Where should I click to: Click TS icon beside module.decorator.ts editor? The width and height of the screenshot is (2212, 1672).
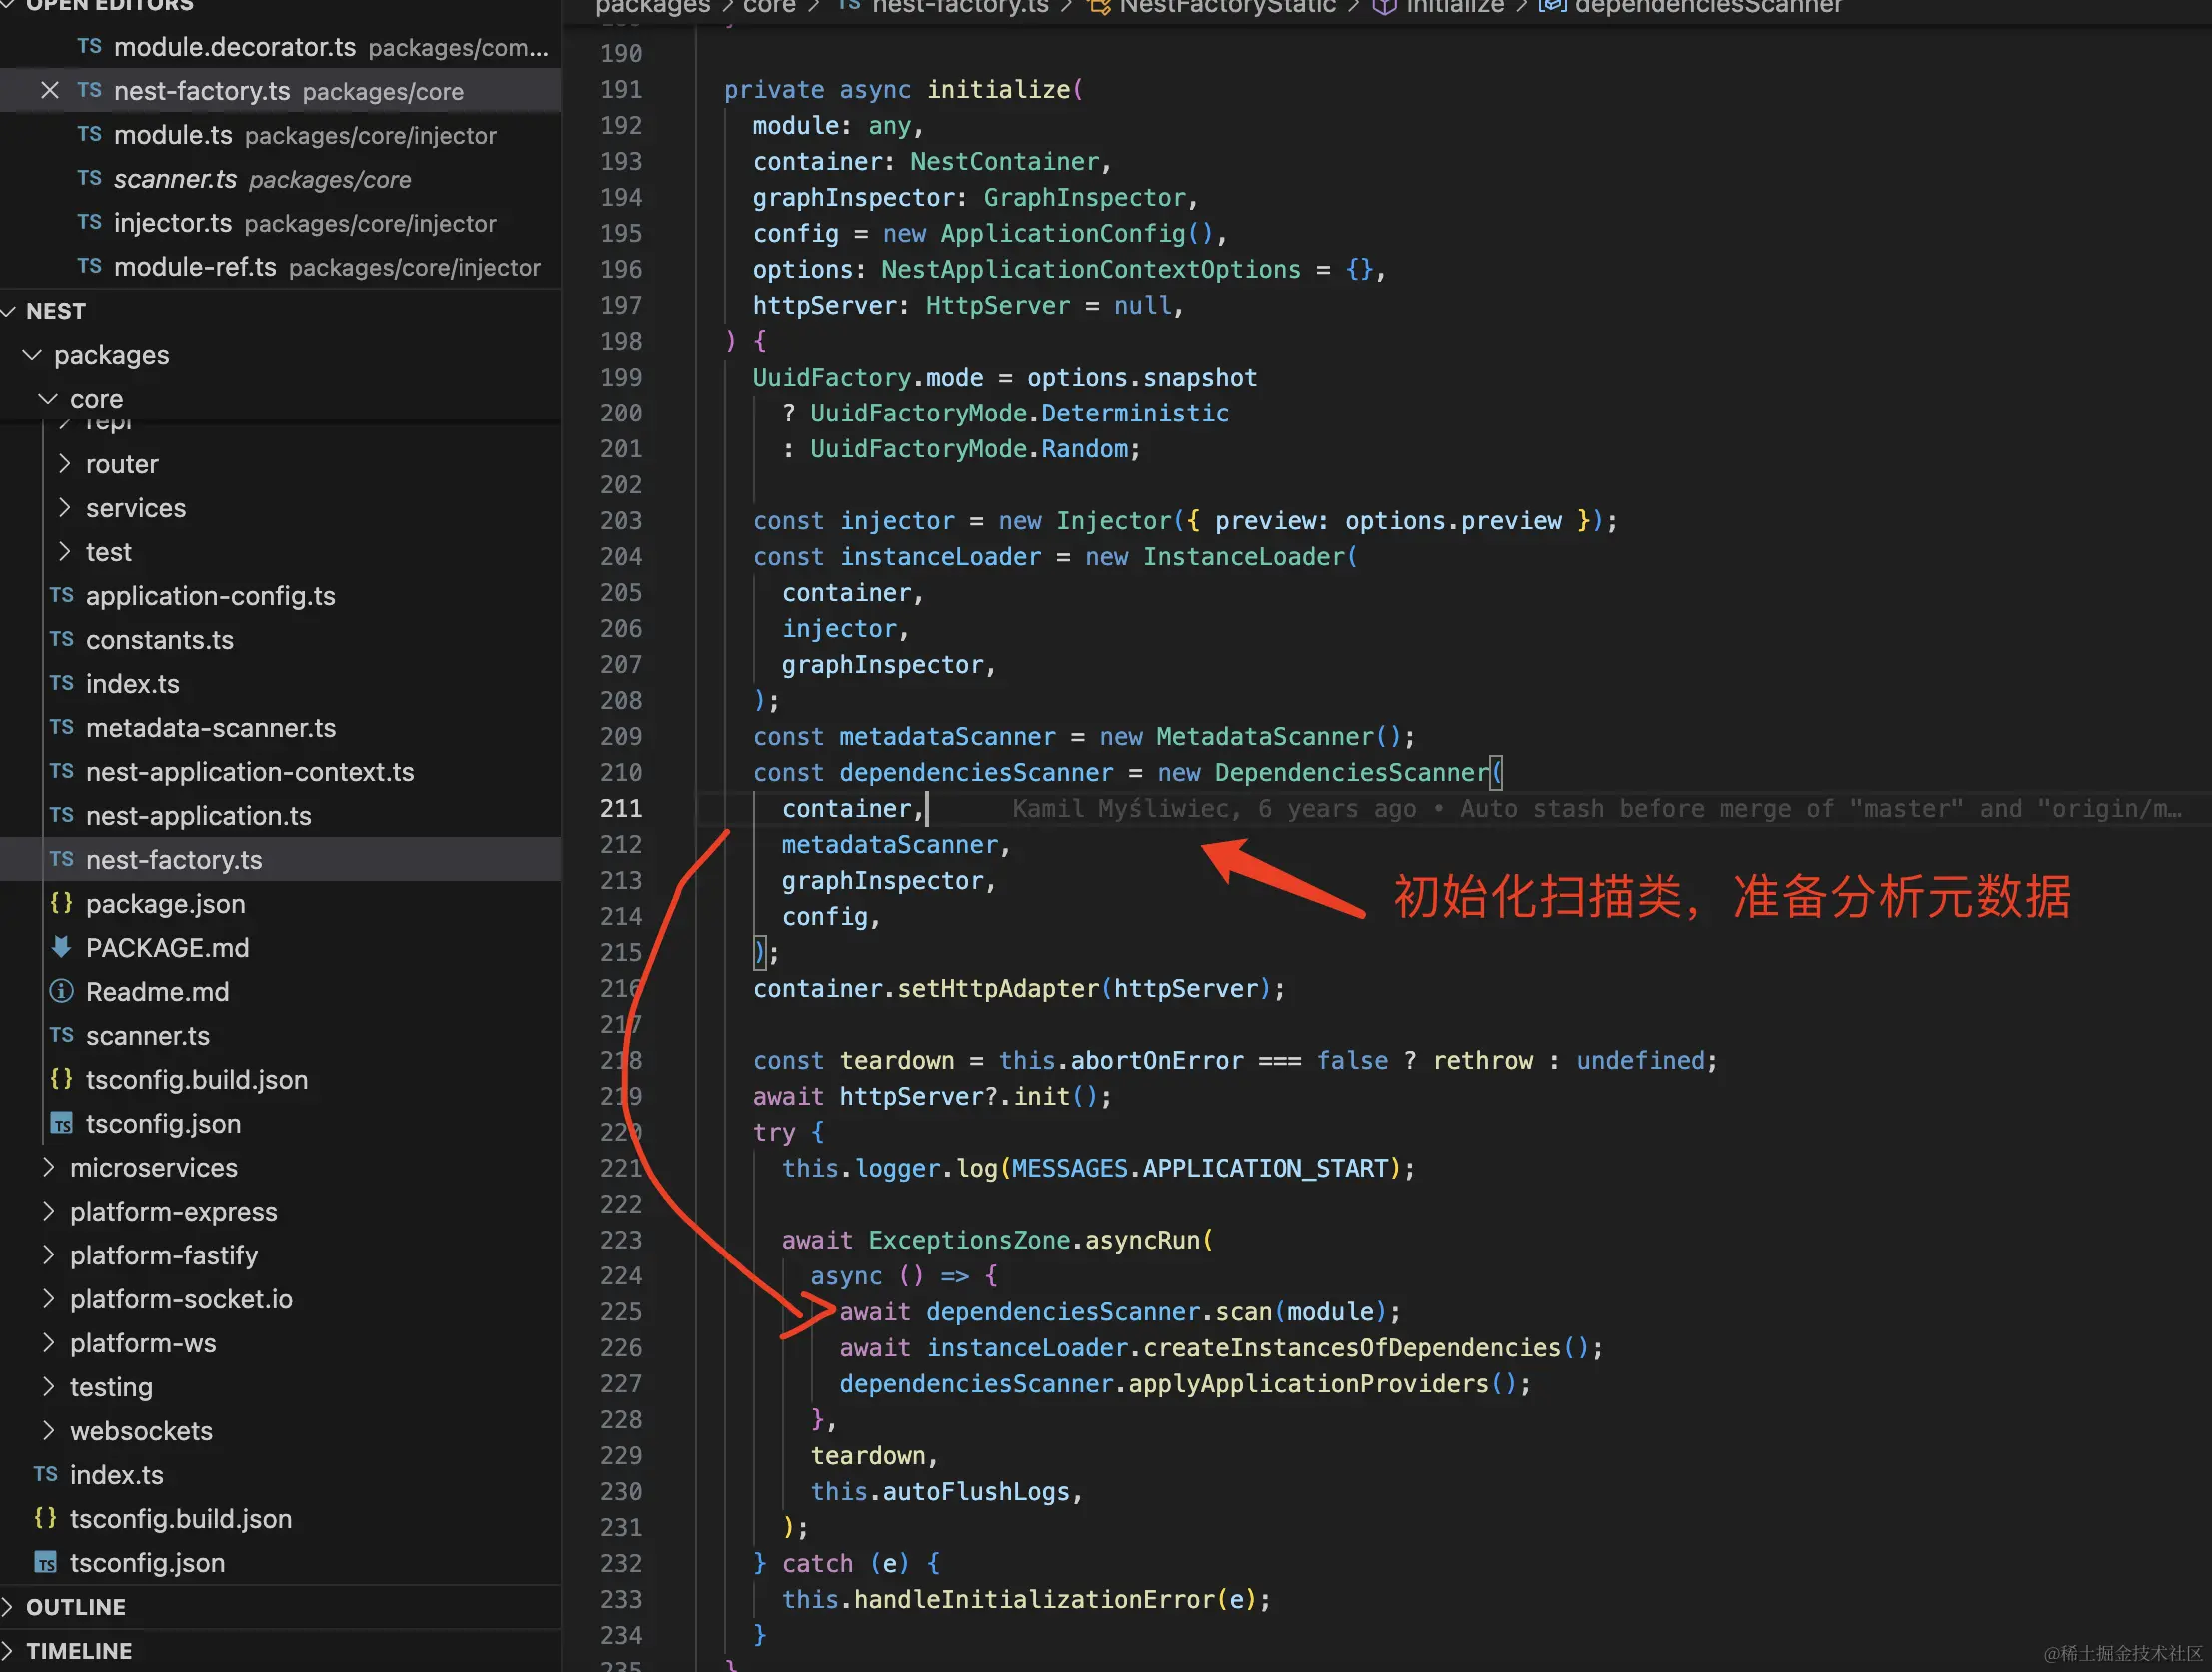pyautogui.click(x=89, y=47)
